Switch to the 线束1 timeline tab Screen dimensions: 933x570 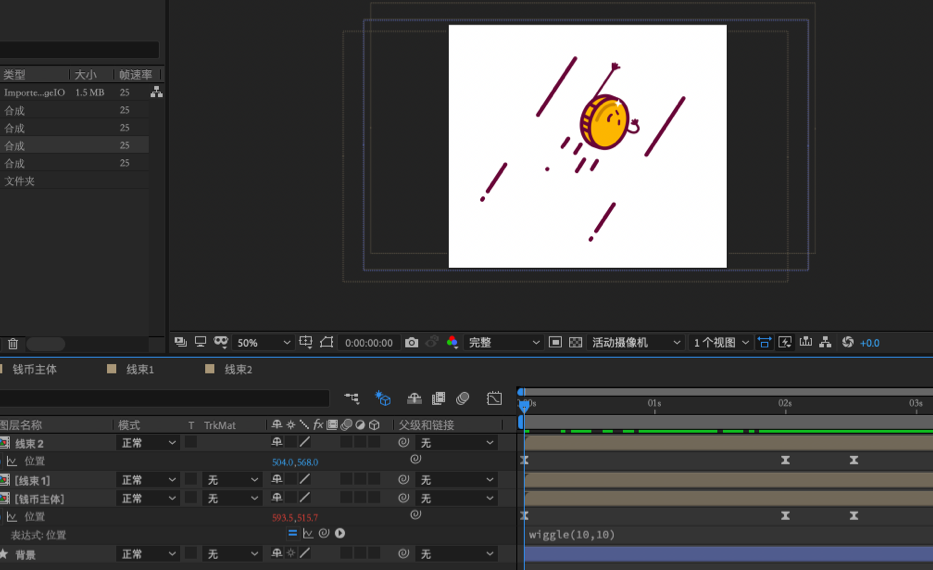[x=140, y=369]
